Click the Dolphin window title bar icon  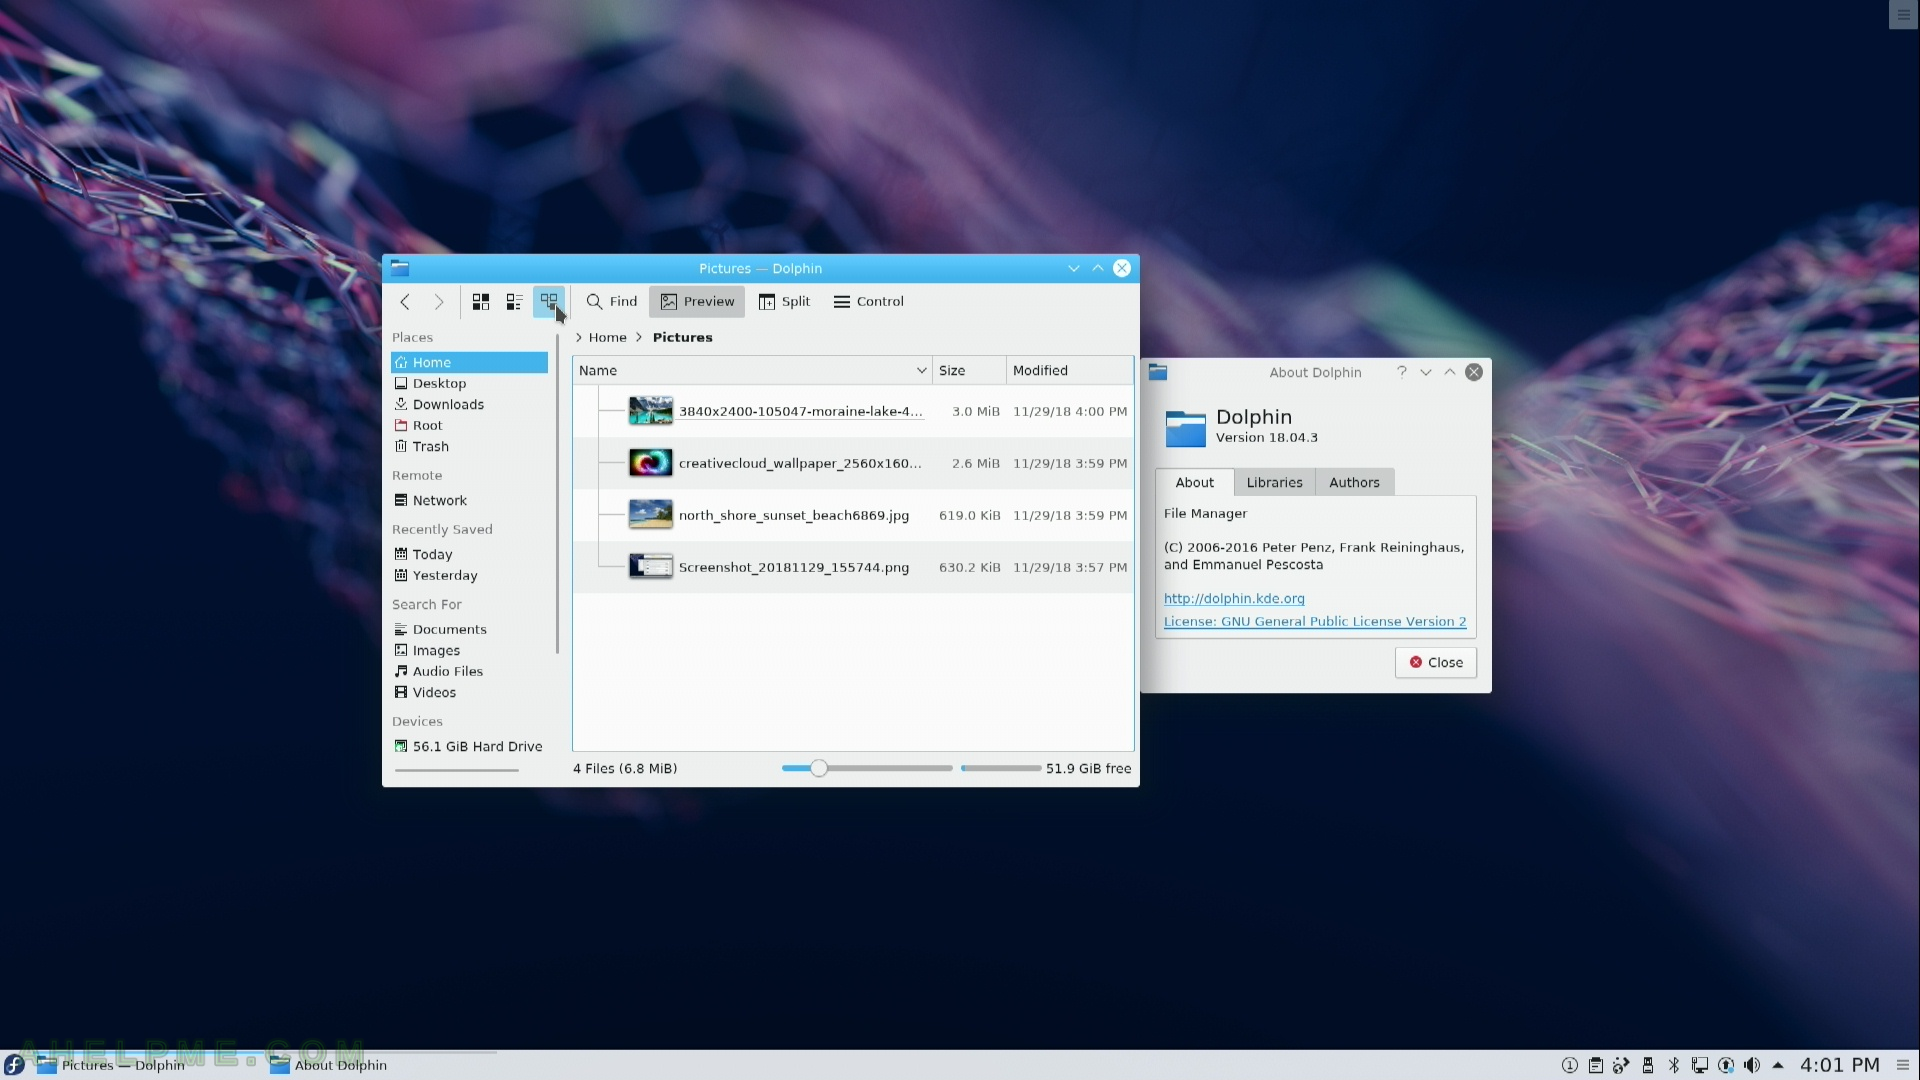(x=400, y=268)
